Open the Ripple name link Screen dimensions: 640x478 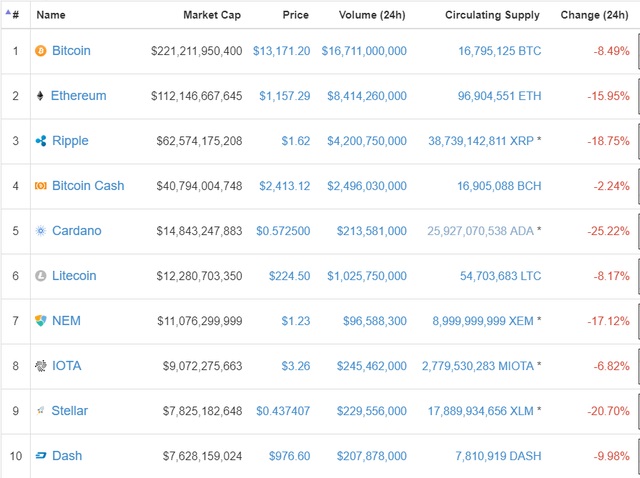click(70, 141)
